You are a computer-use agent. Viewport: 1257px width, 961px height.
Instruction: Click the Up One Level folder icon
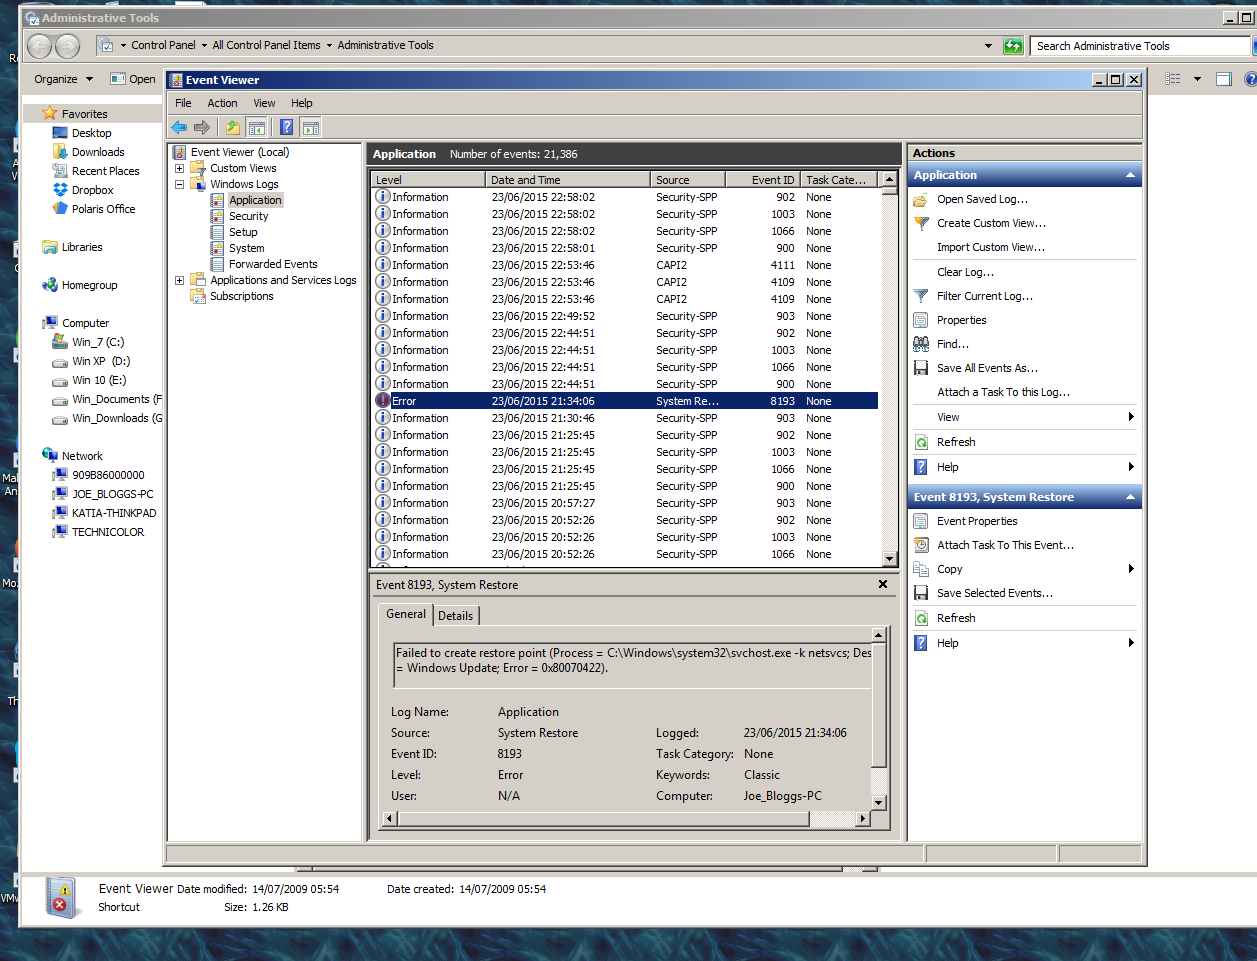[x=232, y=127]
